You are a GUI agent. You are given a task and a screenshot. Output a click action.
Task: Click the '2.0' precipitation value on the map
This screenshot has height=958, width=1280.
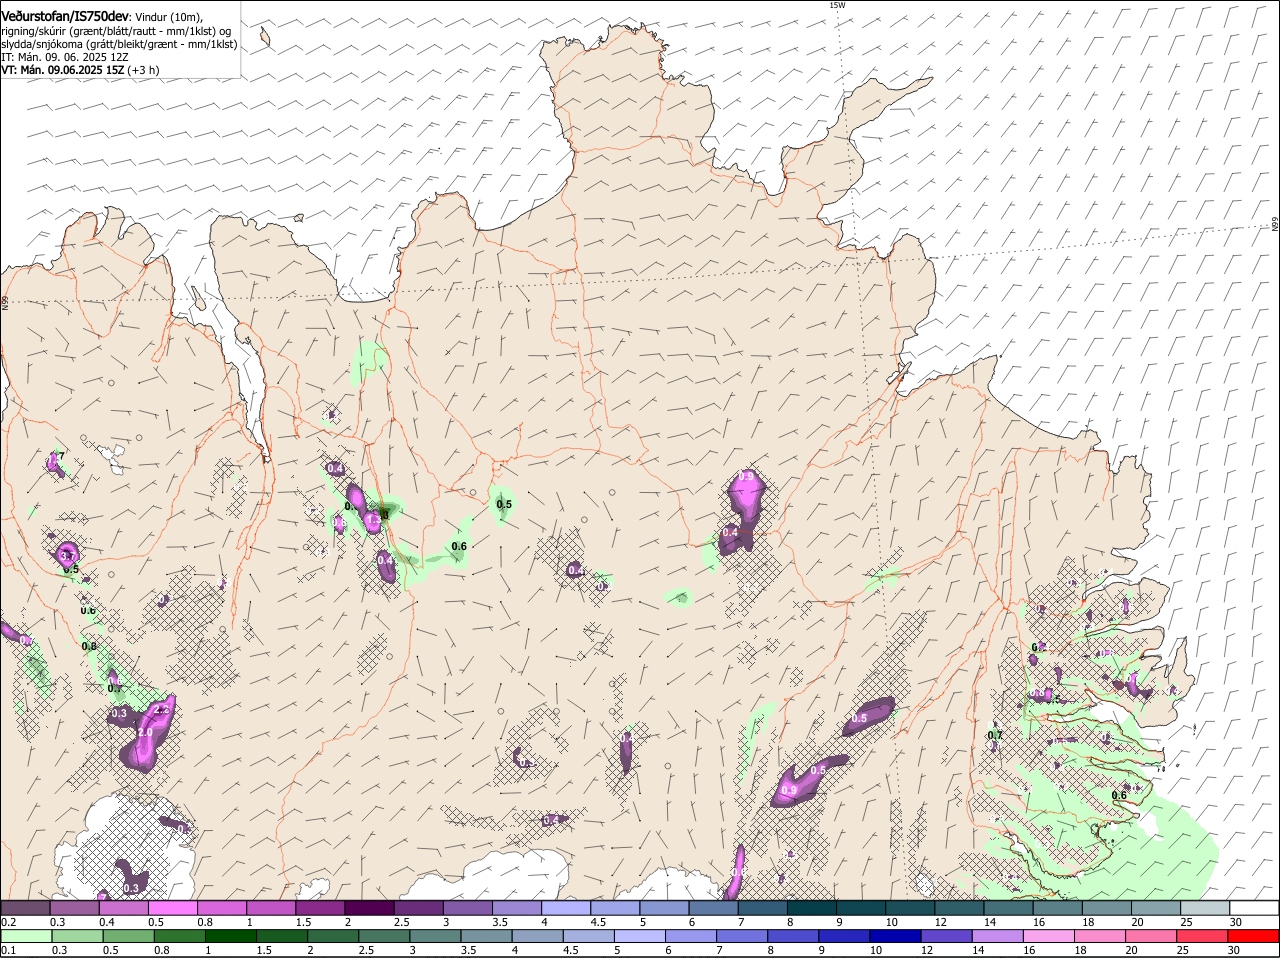(144, 733)
